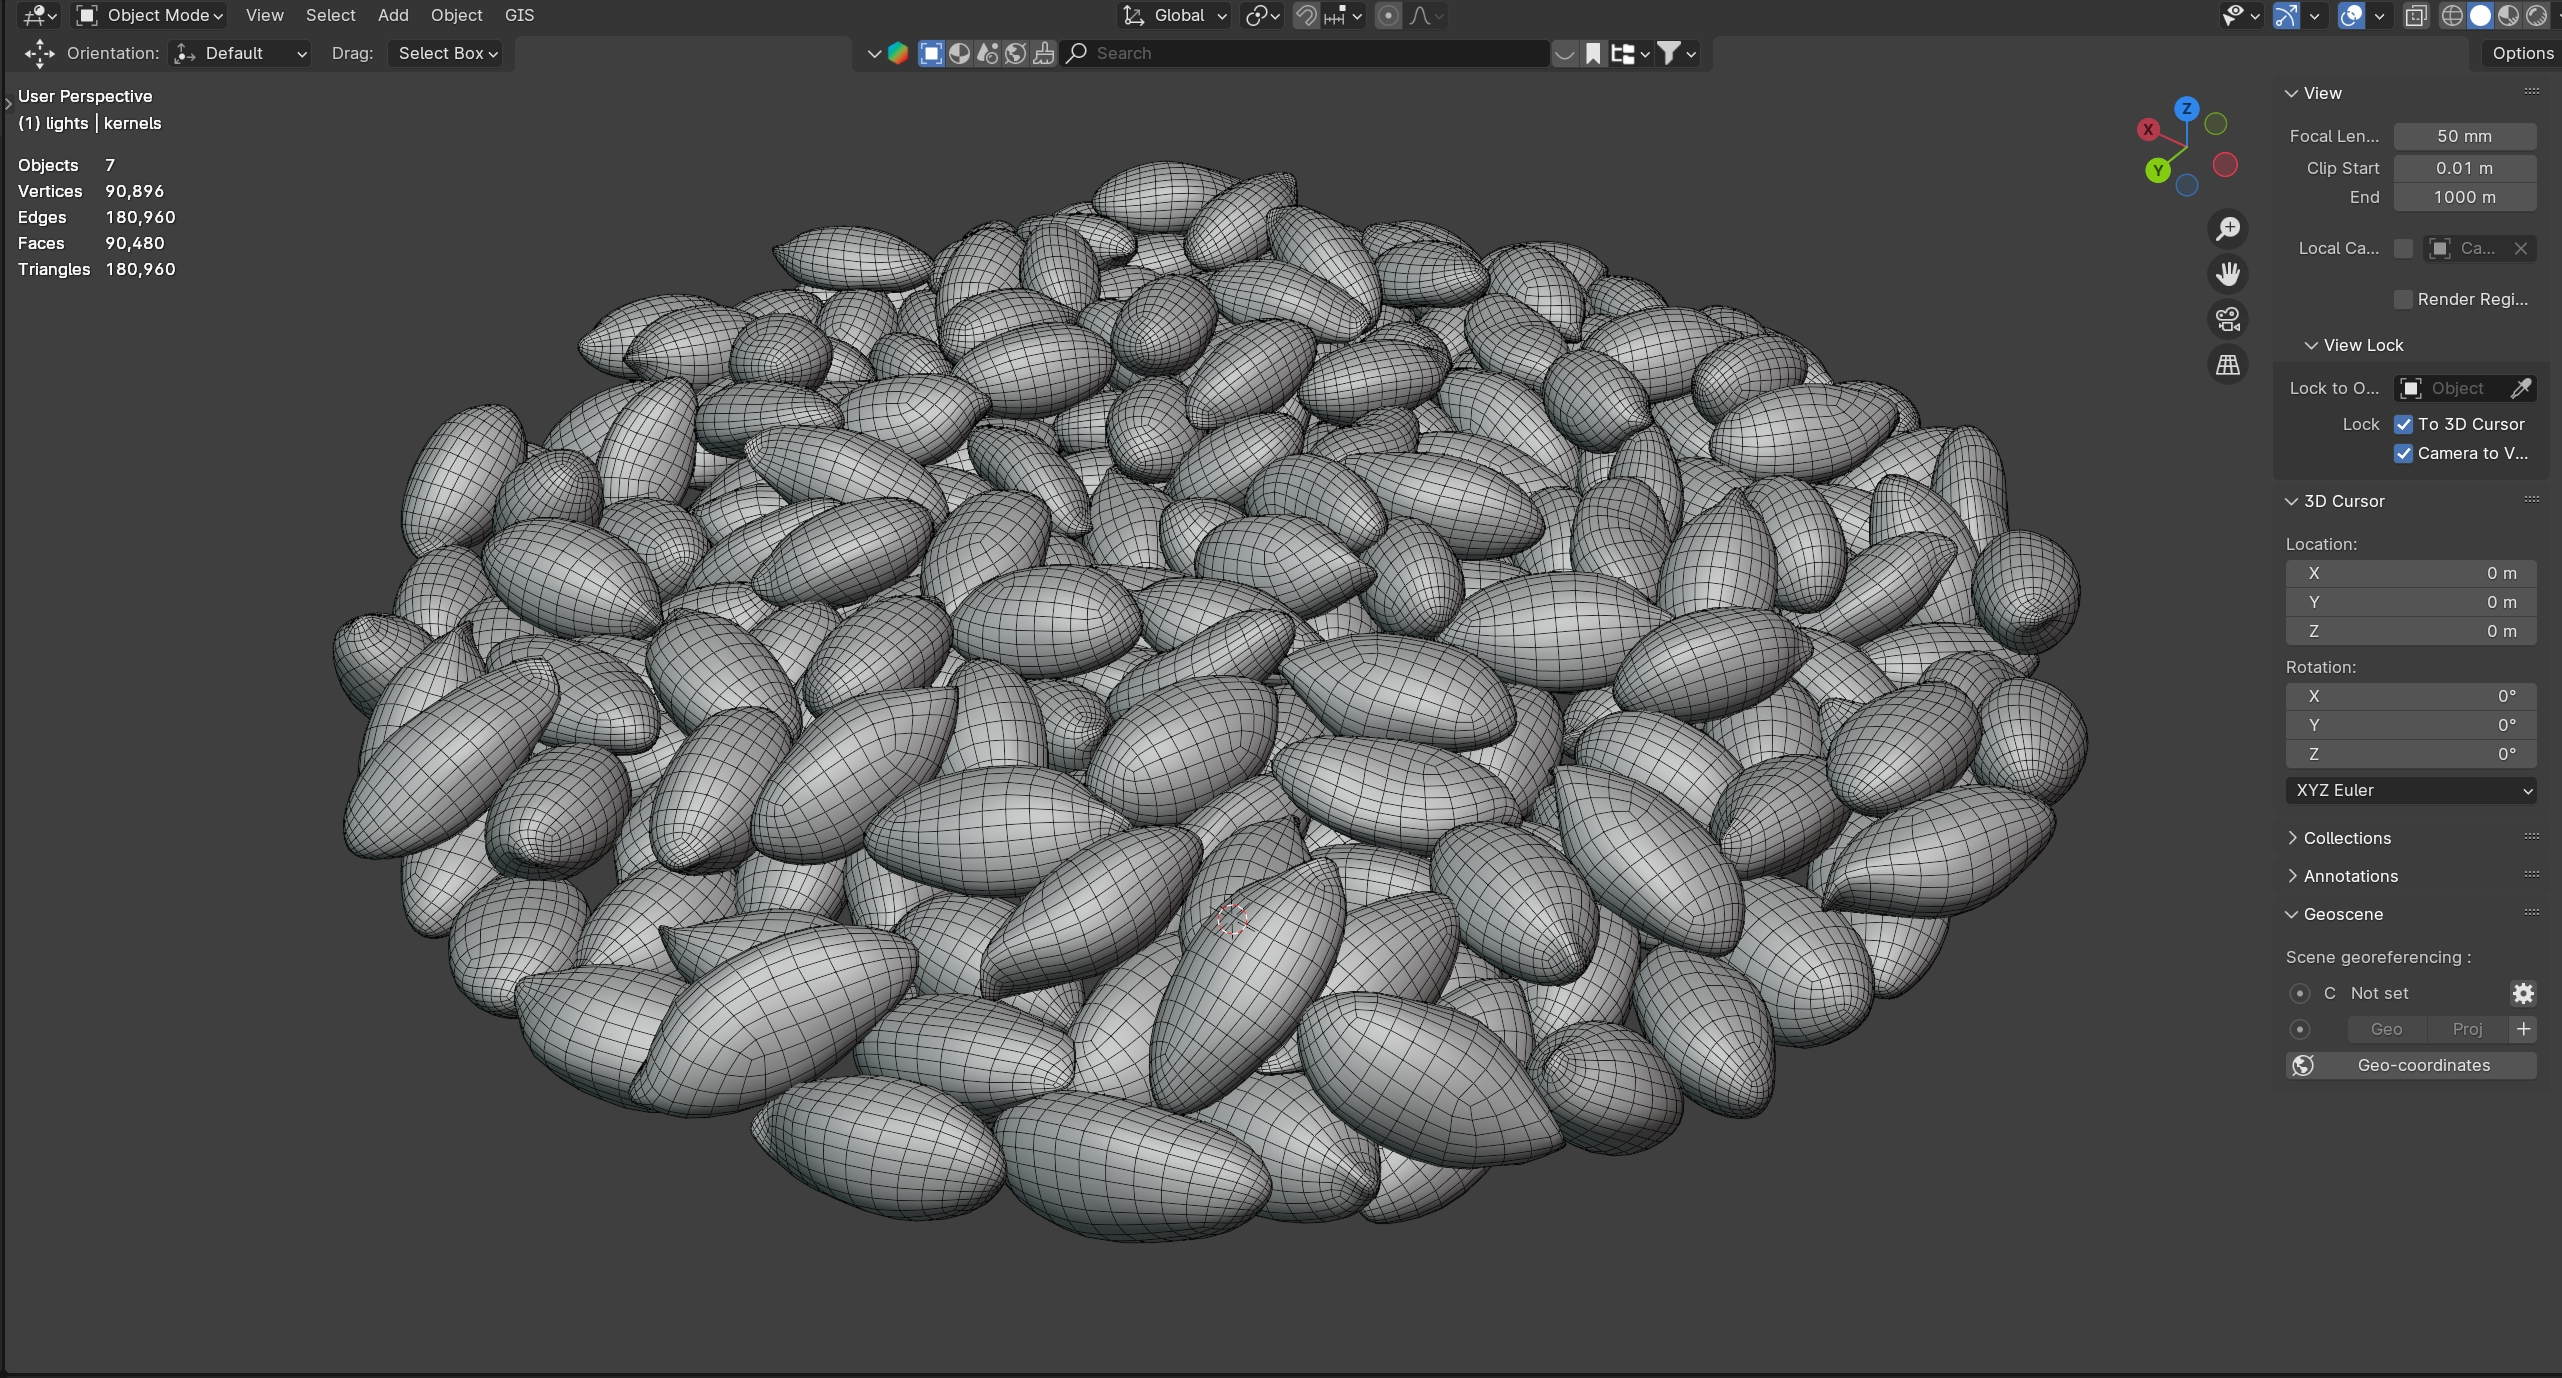Screen dimensions: 2562x1378
Task: Open the Object Mode dropdown
Action: coord(151,15)
